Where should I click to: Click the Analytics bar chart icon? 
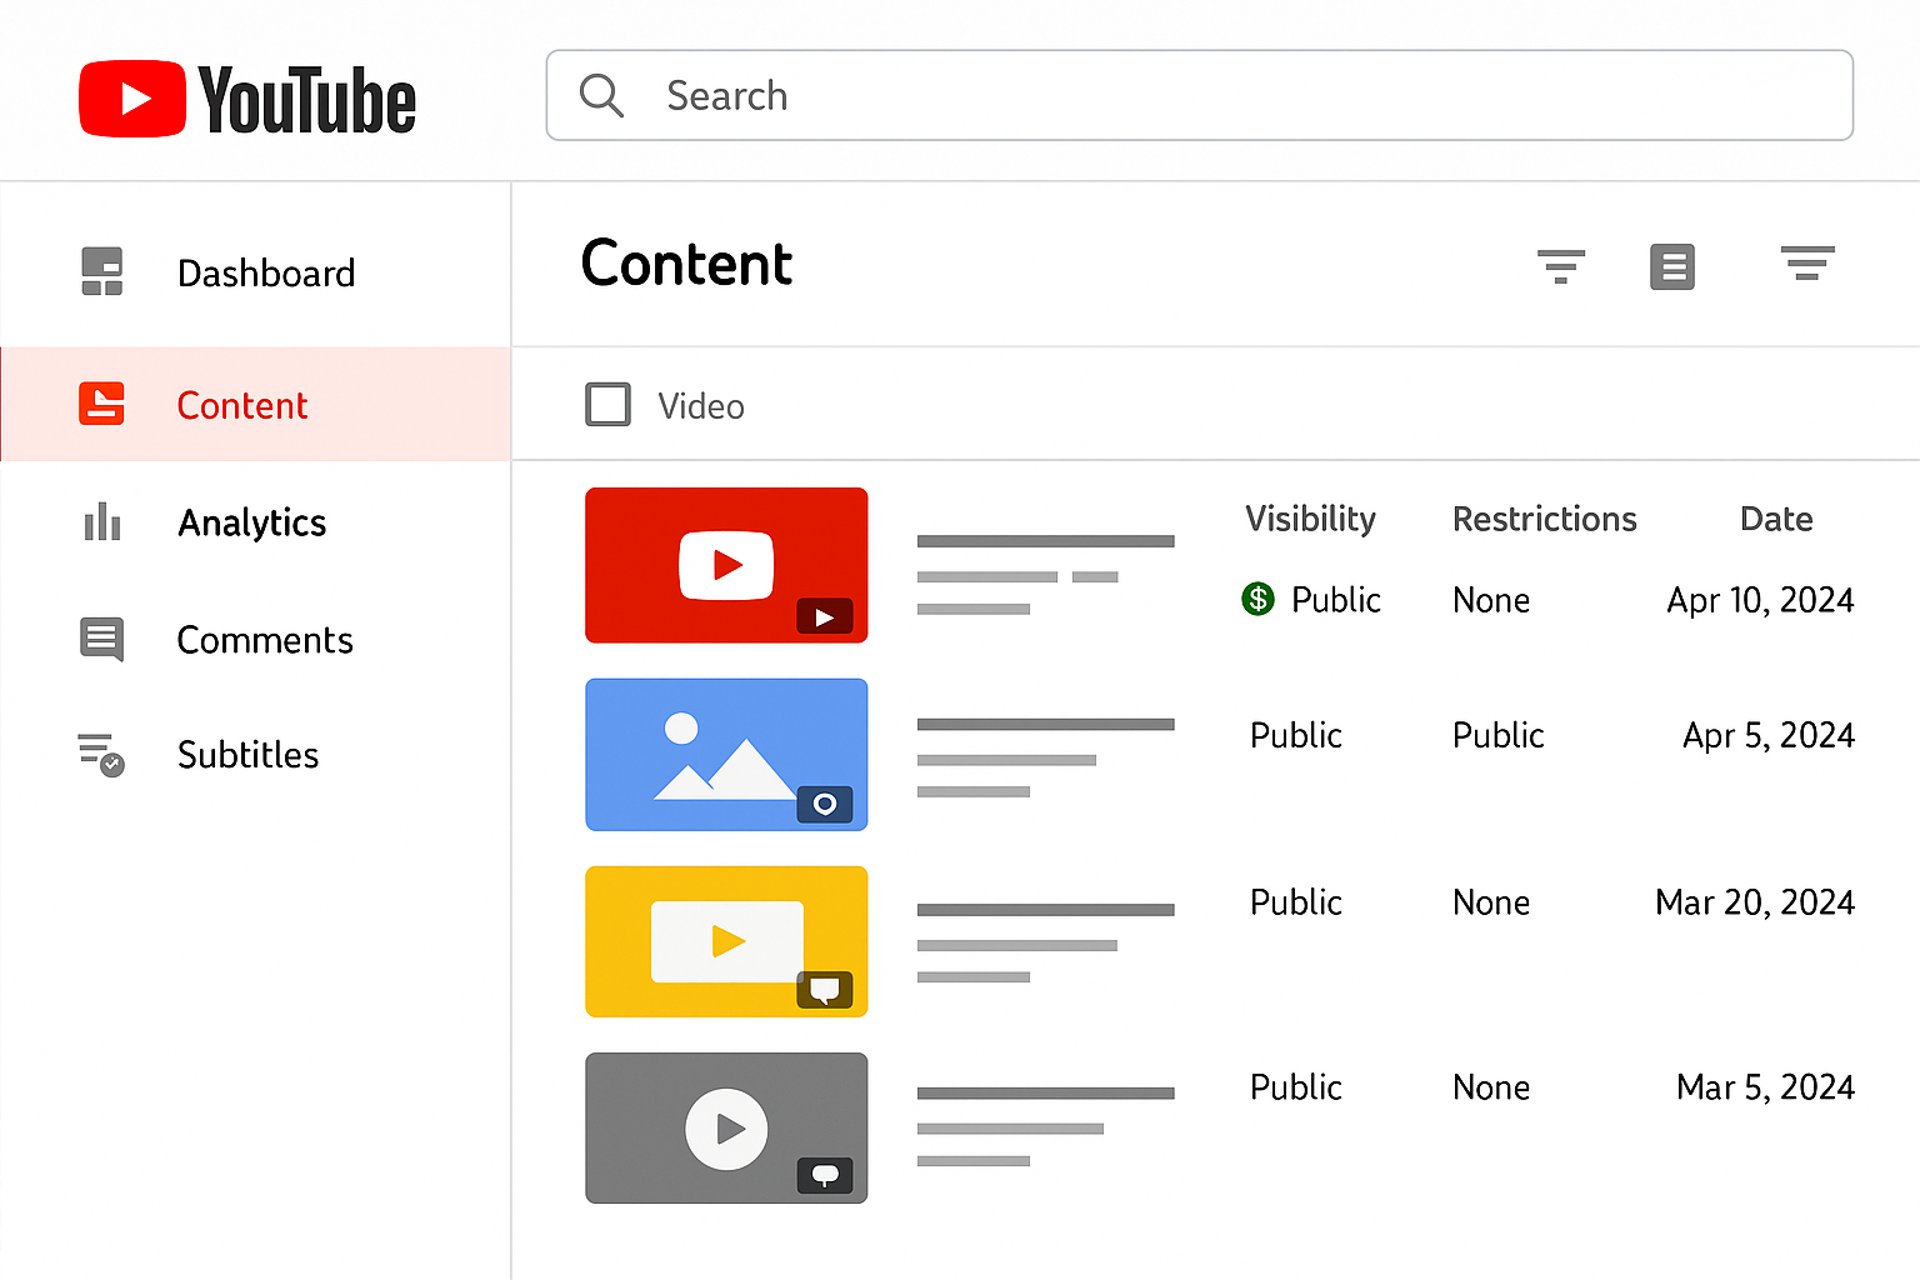tap(102, 521)
